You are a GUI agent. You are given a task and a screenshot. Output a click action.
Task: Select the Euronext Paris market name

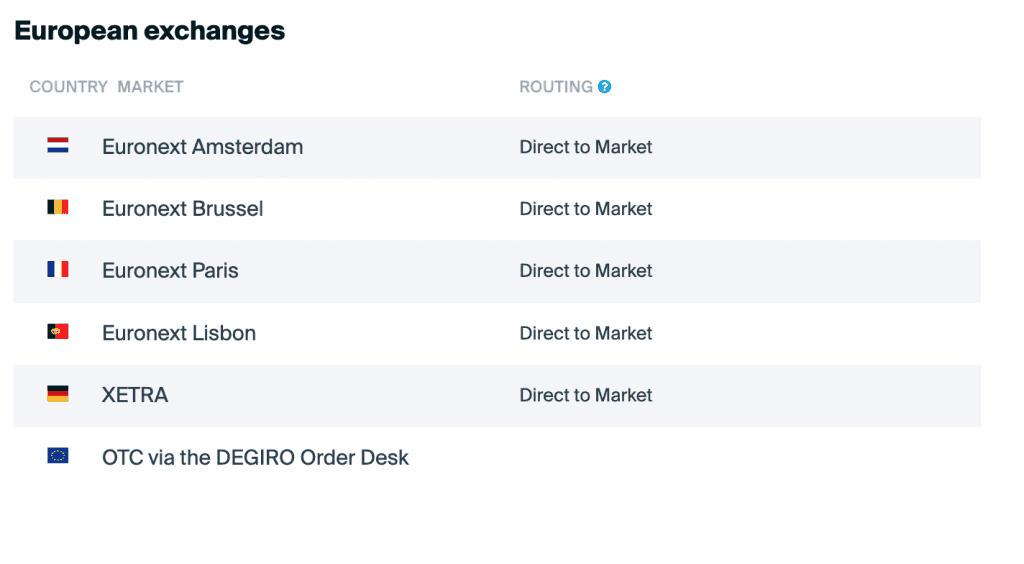click(170, 271)
